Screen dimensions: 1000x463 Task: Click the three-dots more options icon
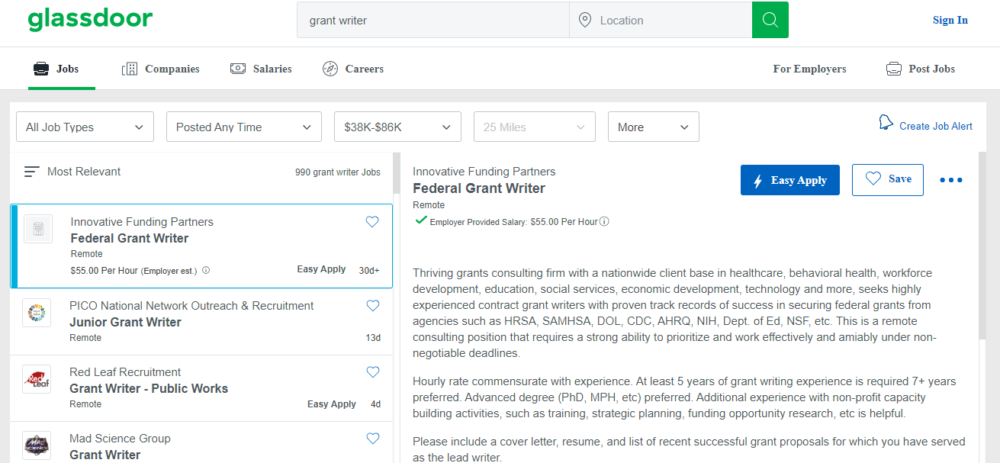(x=951, y=180)
